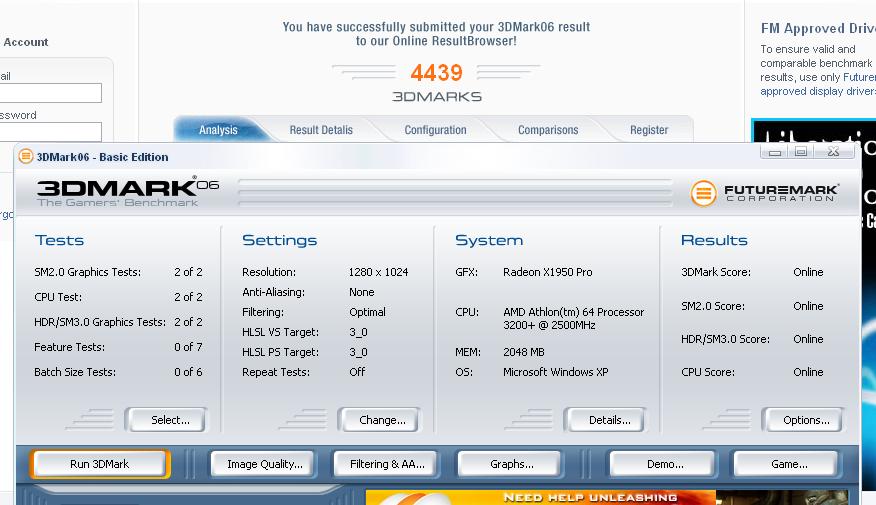
Task: Click the 1280 x 1024 resolution value
Action: tap(378, 272)
